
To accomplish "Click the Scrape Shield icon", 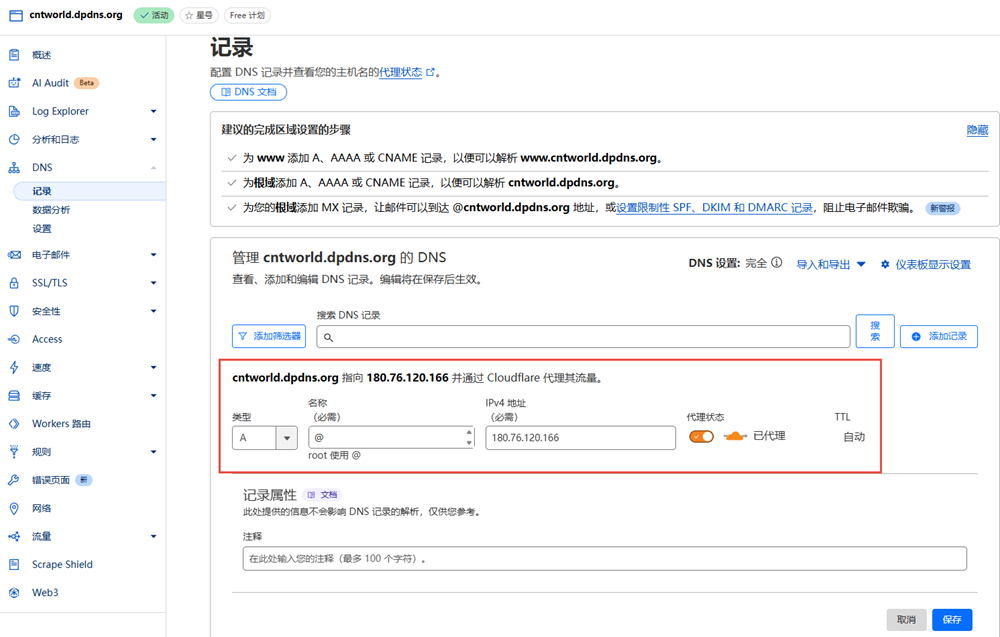I will 14,564.
